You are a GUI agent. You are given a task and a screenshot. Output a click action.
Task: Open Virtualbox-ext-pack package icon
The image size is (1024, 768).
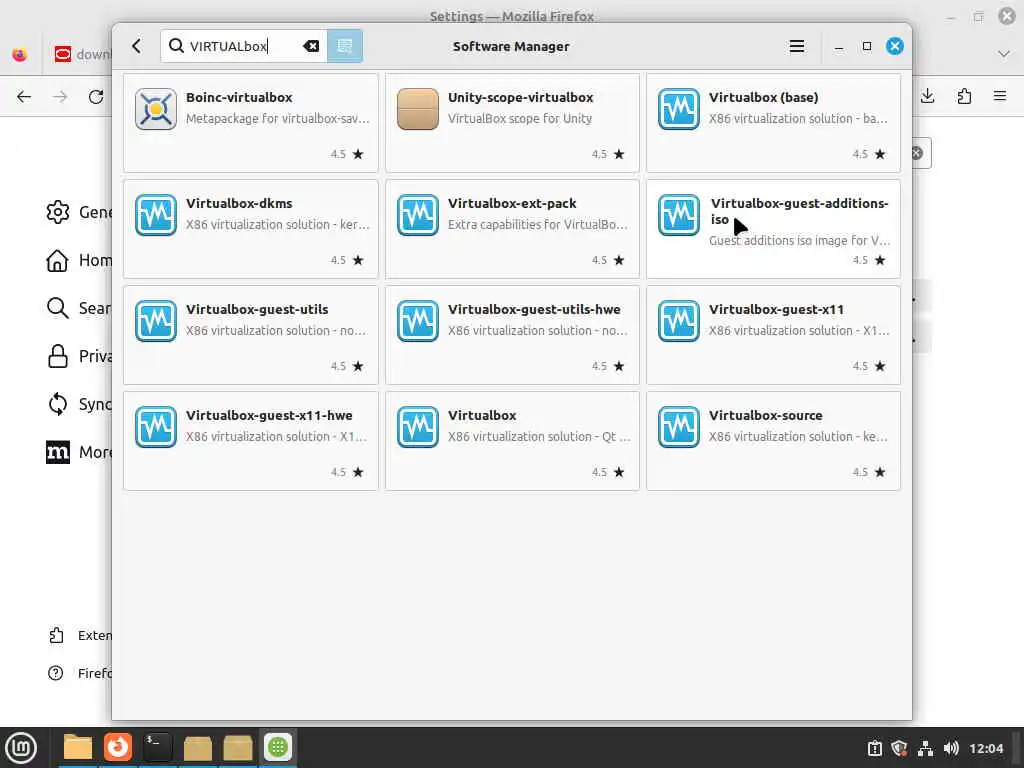[x=417, y=215]
